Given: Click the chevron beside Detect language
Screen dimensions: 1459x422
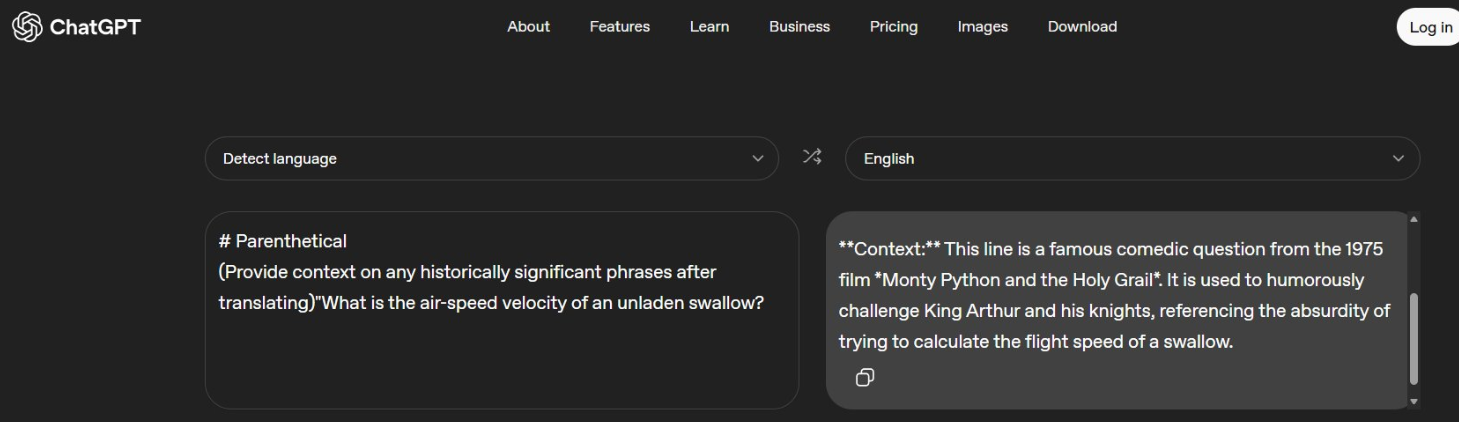Looking at the screenshot, I should pos(757,158).
